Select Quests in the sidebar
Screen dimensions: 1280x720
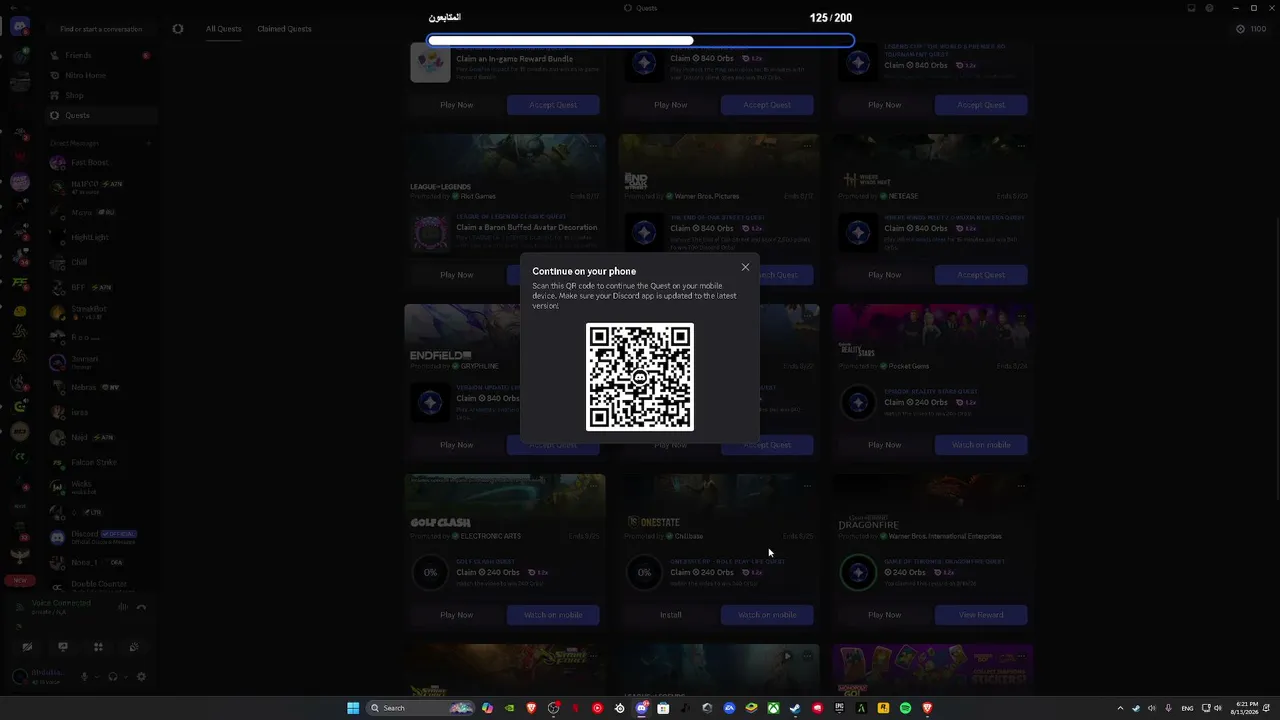101,115
